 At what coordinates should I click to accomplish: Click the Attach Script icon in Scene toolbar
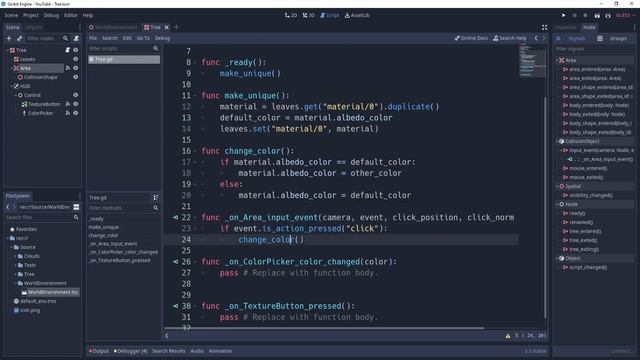coord(76,38)
